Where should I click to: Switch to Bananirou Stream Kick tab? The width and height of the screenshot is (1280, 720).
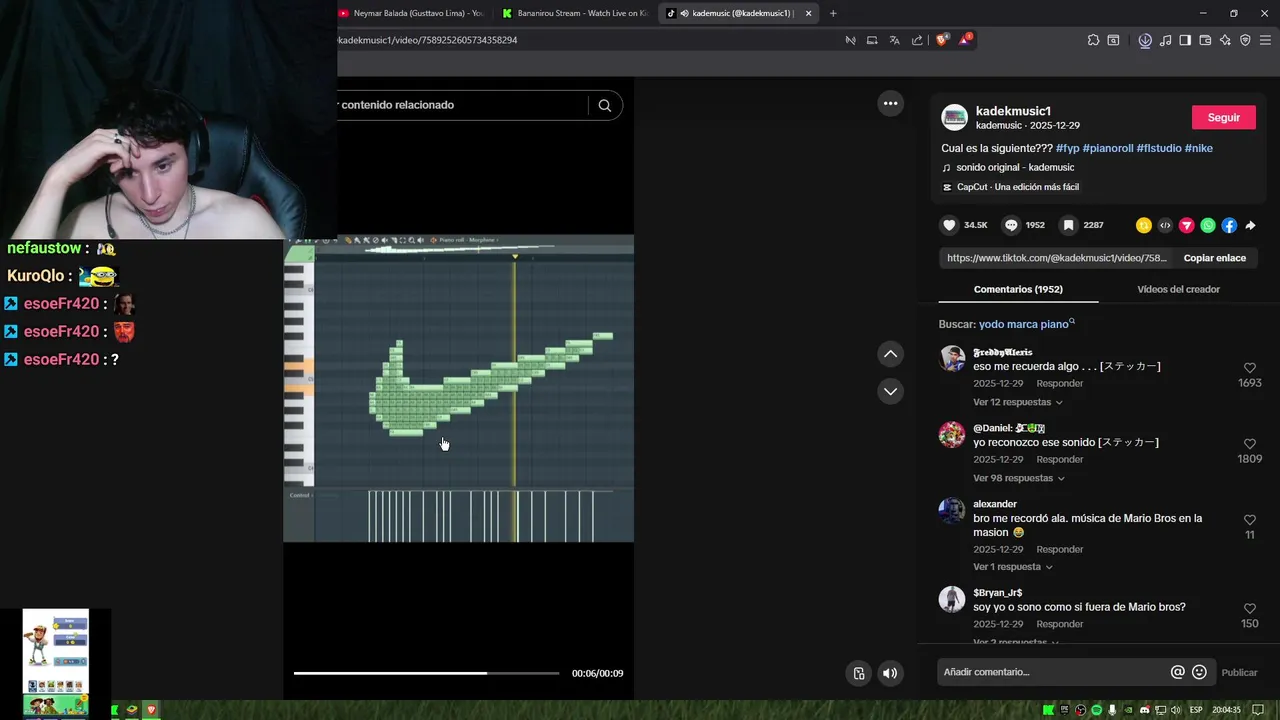[575, 13]
